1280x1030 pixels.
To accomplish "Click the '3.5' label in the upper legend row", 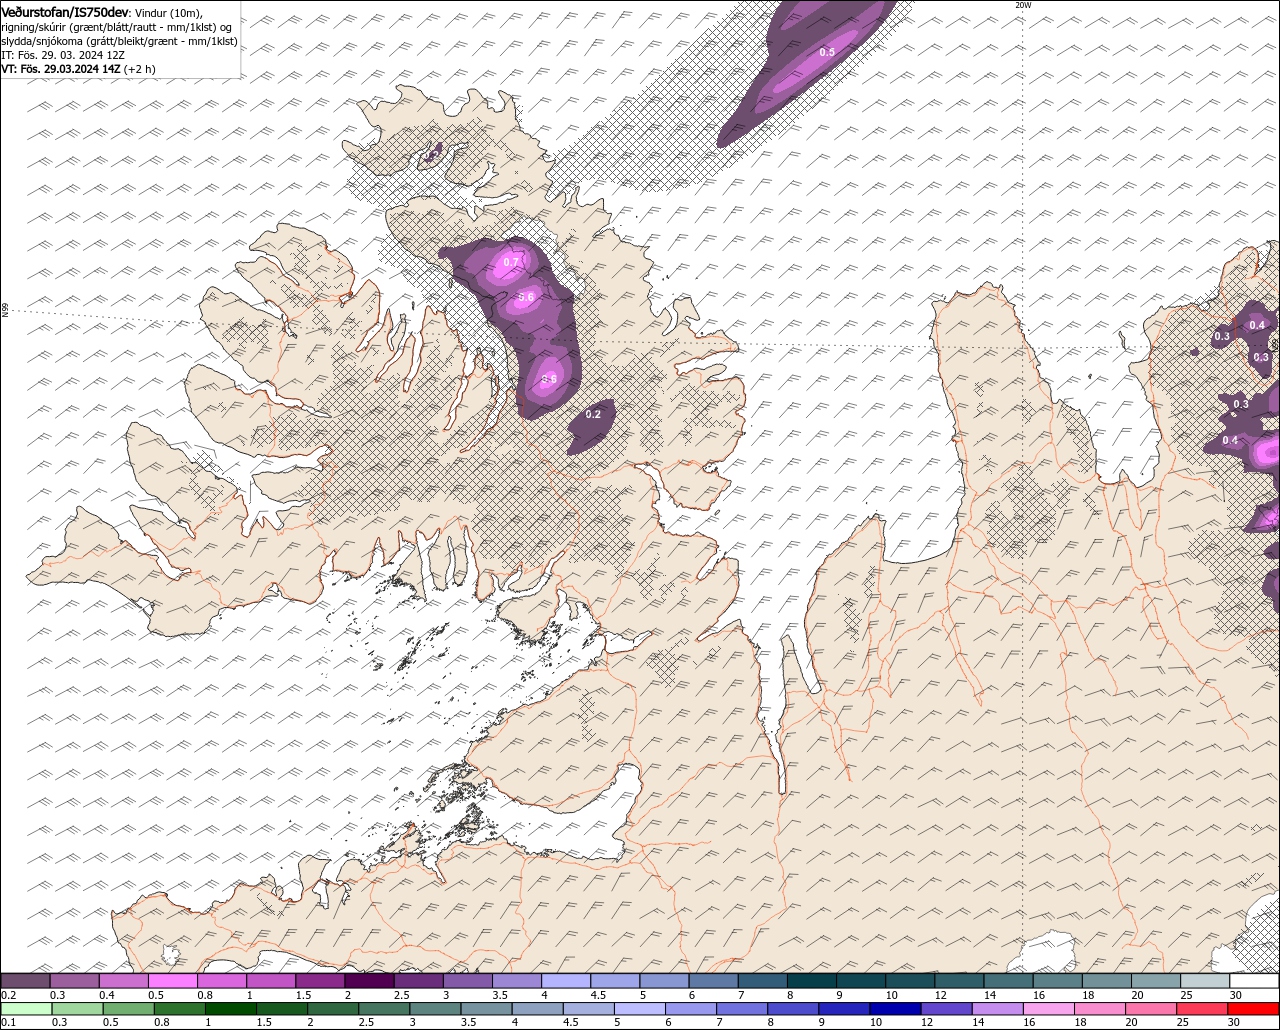I will tap(500, 995).
